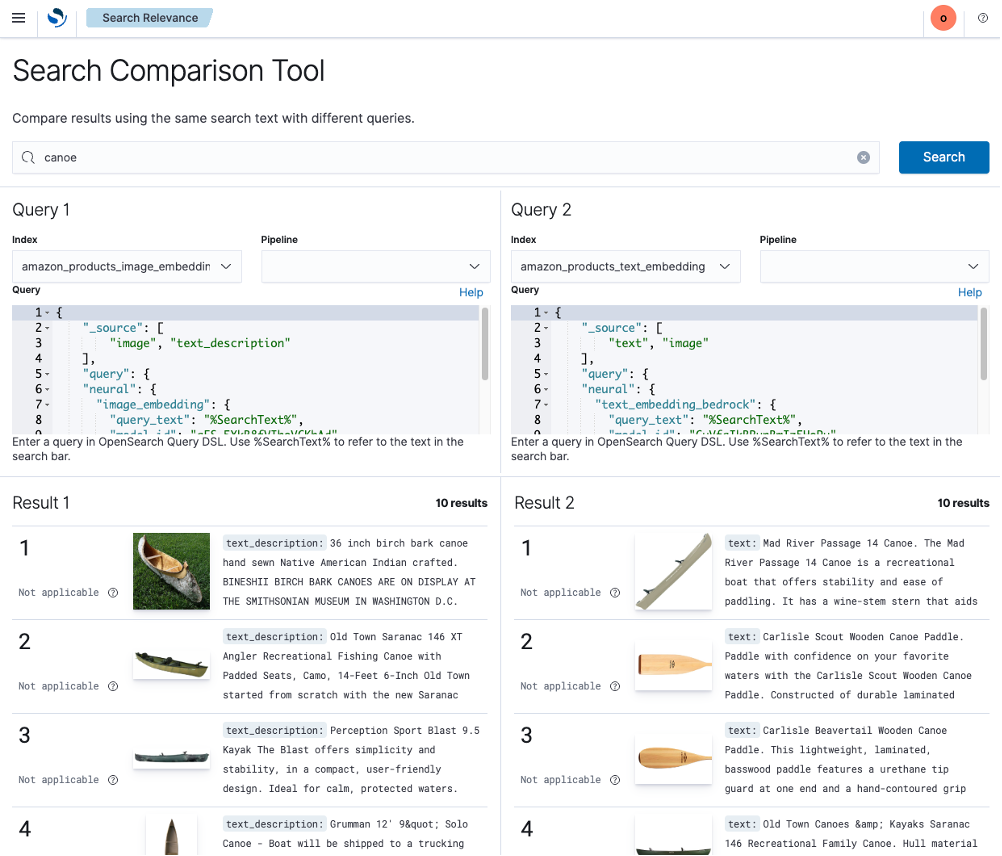Click the tooltip icon next to Result 2 item 2
This screenshot has width=1002, height=856.
[613, 686]
